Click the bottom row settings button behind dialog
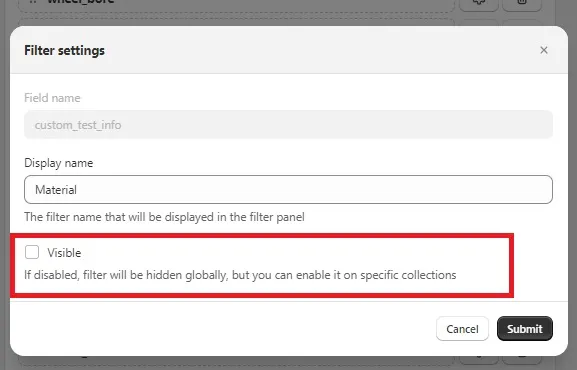 (x=479, y=358)
